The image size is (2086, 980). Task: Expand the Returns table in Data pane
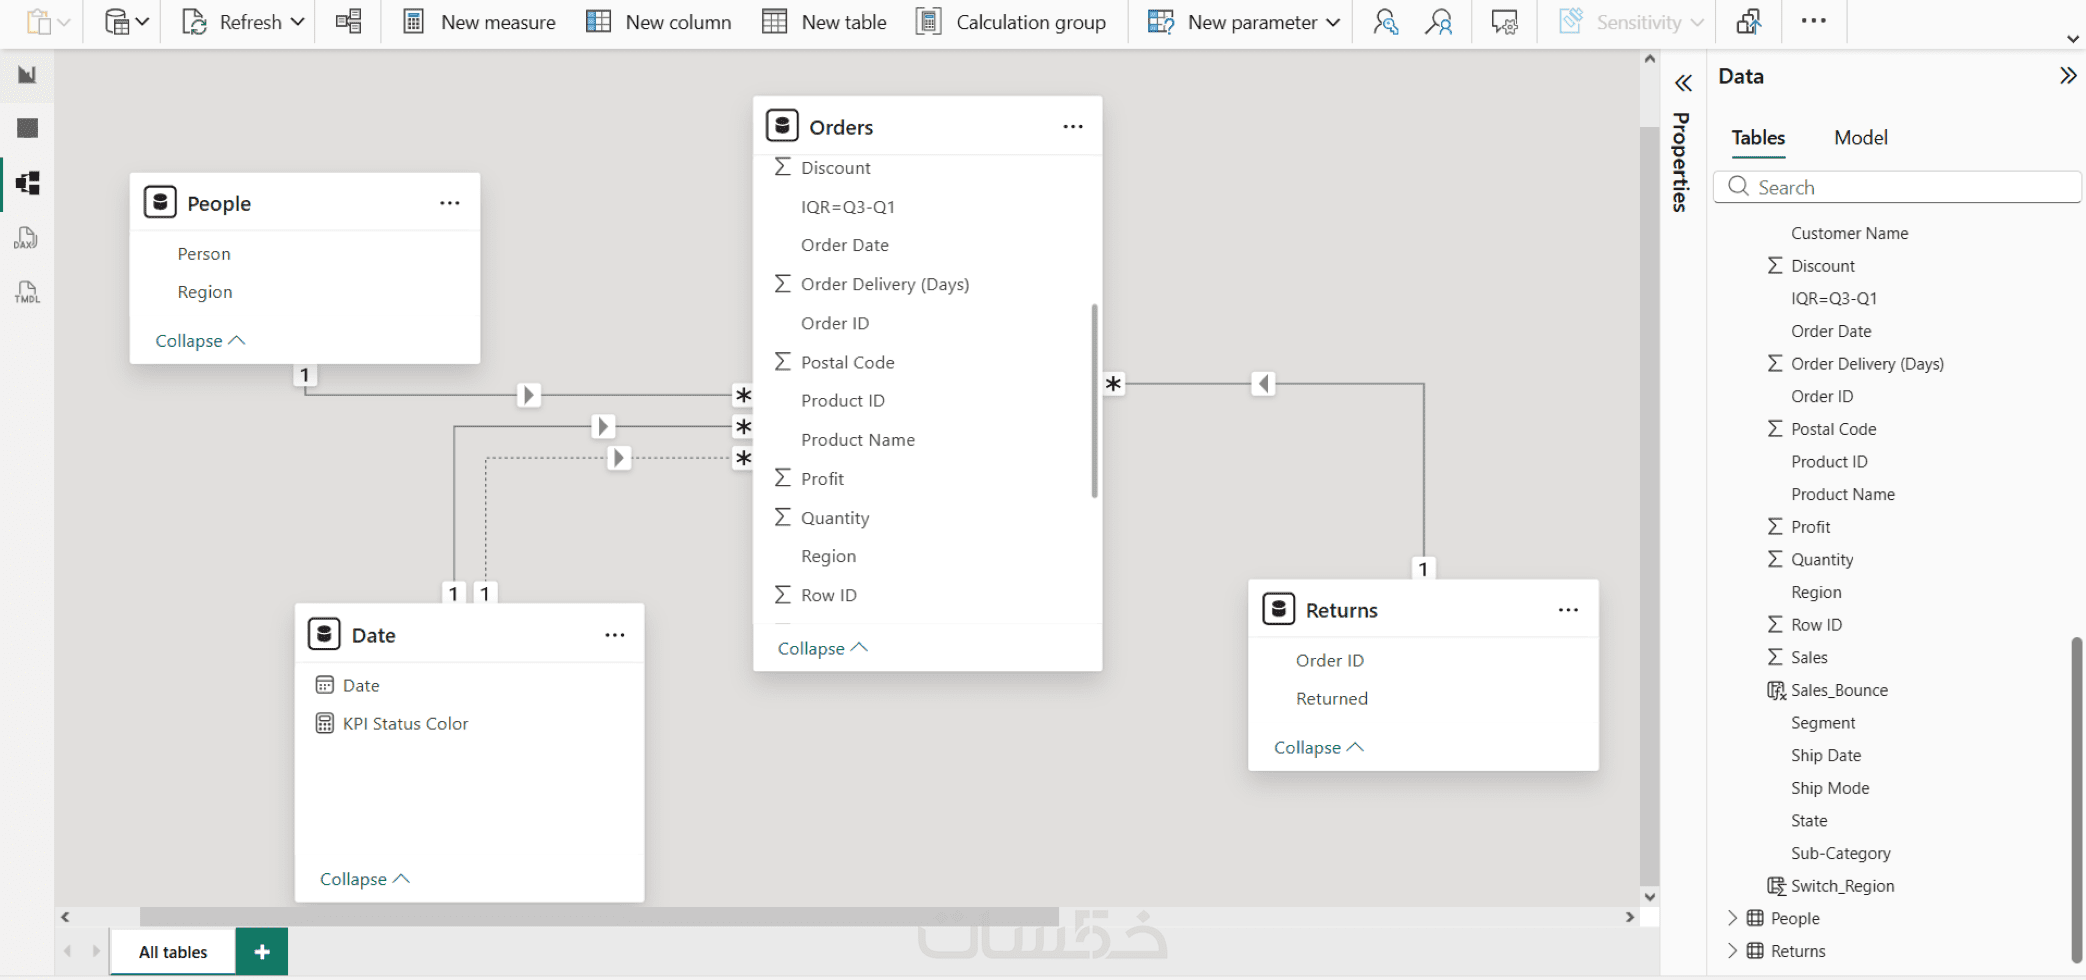click(x=1733, y=951)
